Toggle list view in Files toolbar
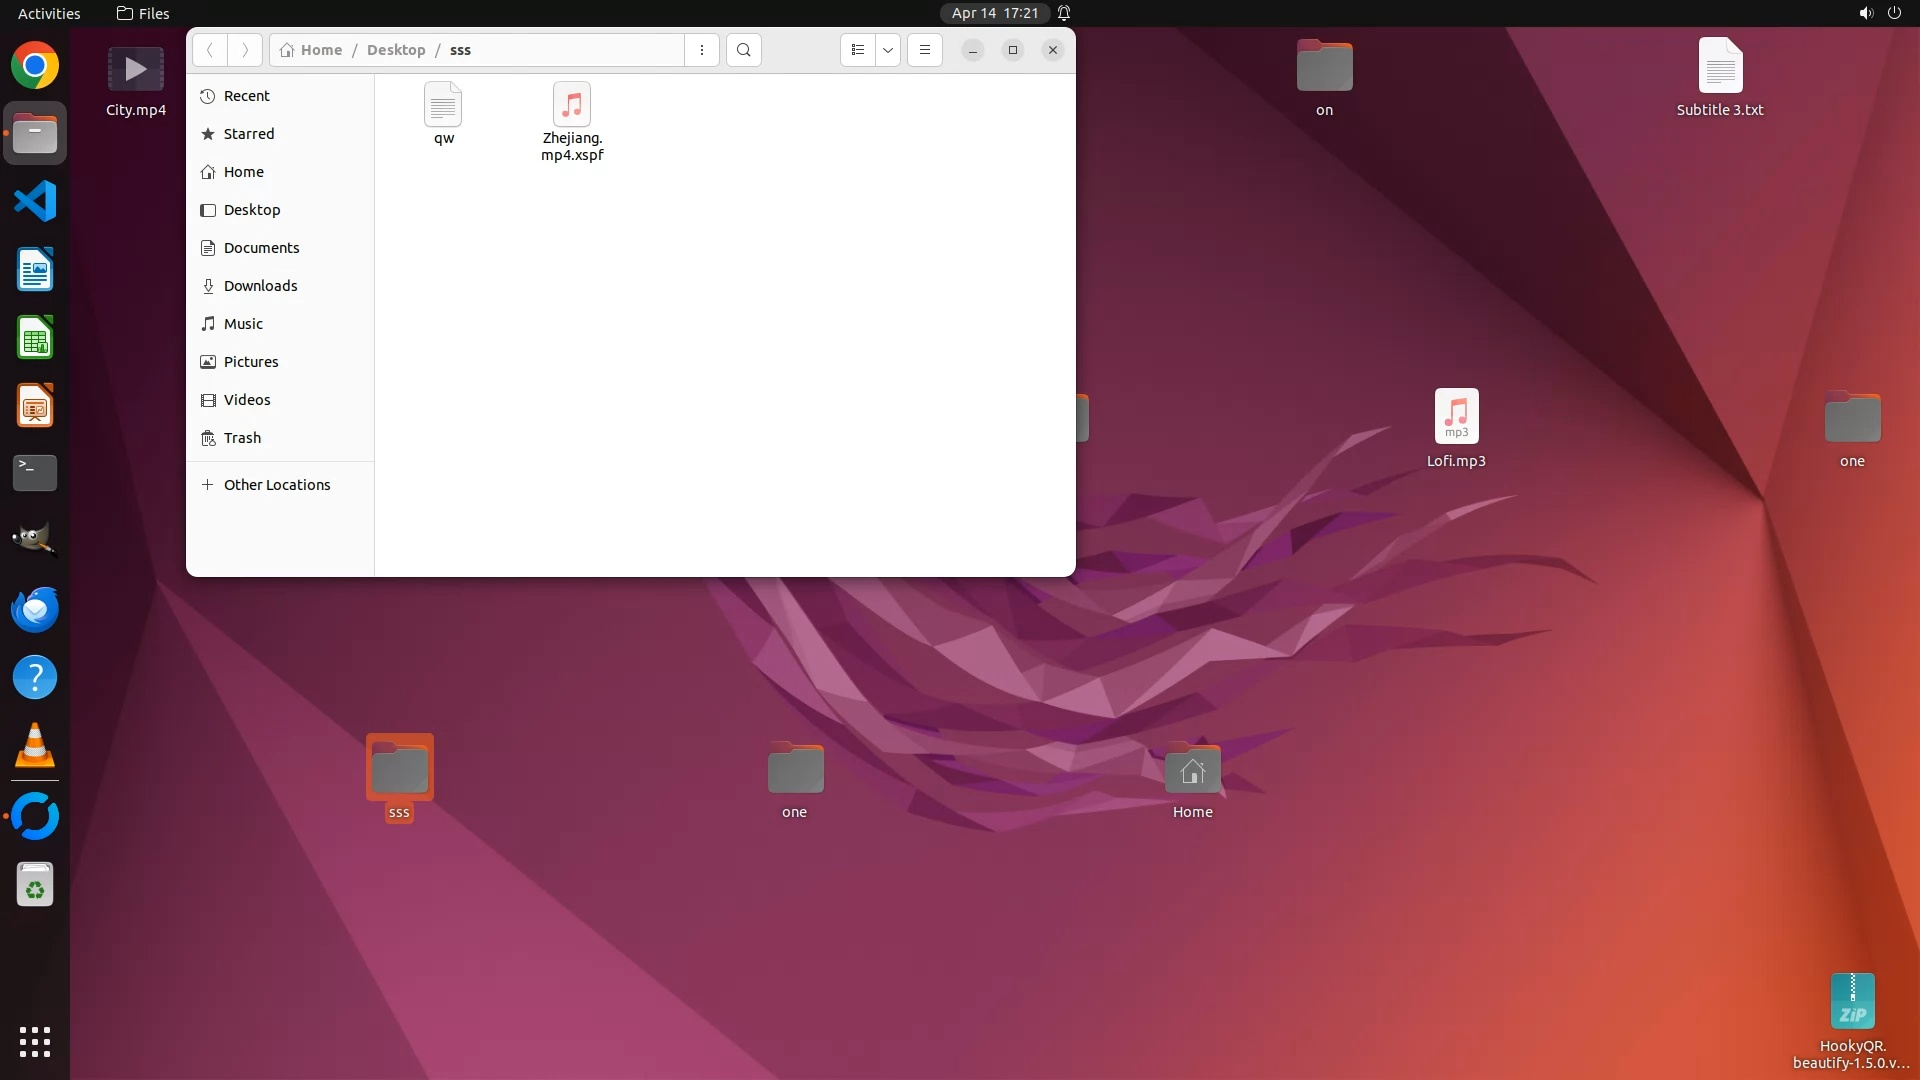This screenshot has height=1080, width=1920. tap(857, 50)
